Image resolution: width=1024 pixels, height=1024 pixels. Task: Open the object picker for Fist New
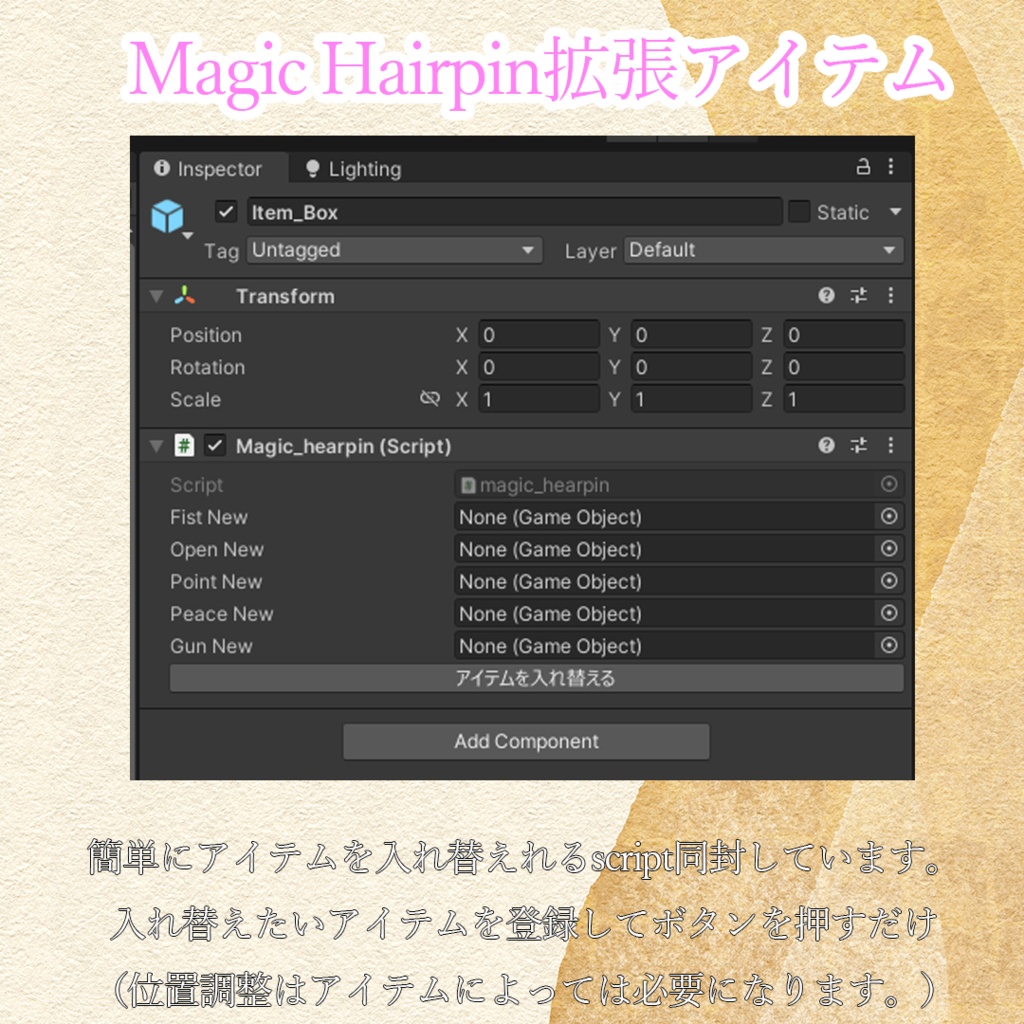[890, 517]
